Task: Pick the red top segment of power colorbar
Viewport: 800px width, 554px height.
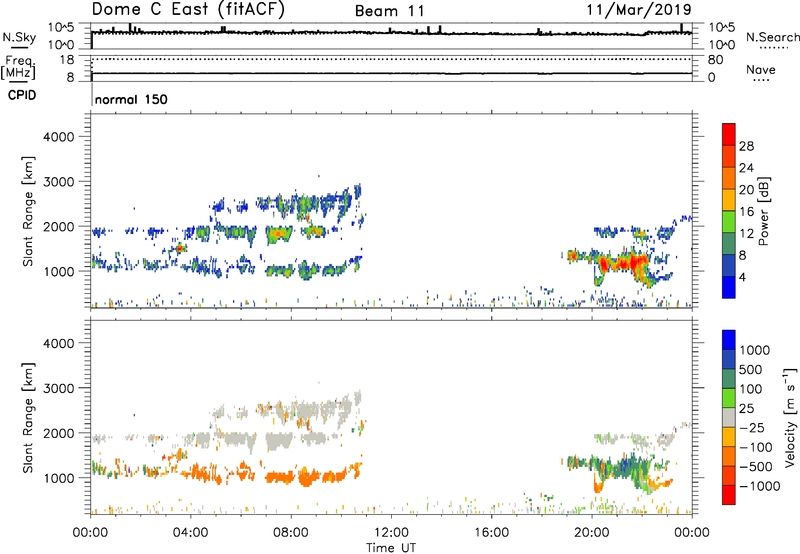Action: coord(729,135)
